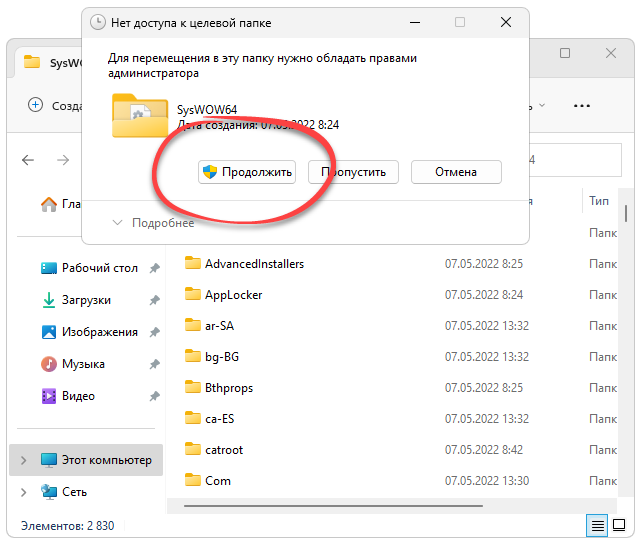
Task: Click the pin icon next to Рабочий стол
Action: (x=154, y=268)
